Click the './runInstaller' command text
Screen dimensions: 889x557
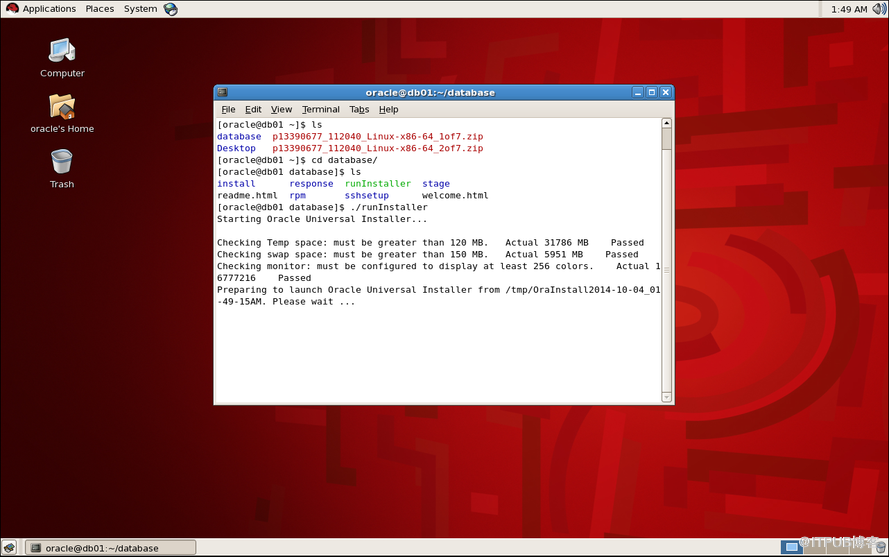click(x=389, y=208)
